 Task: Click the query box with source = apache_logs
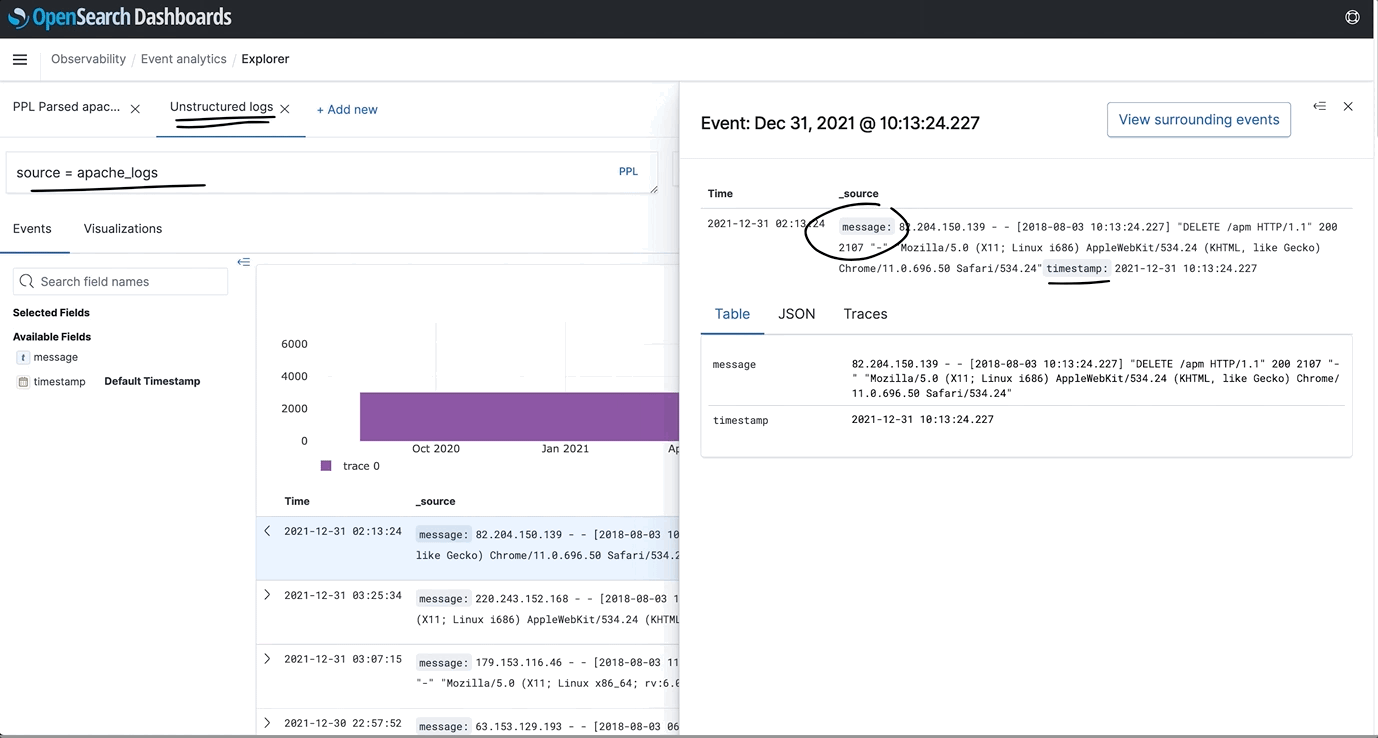pos(332,173)
